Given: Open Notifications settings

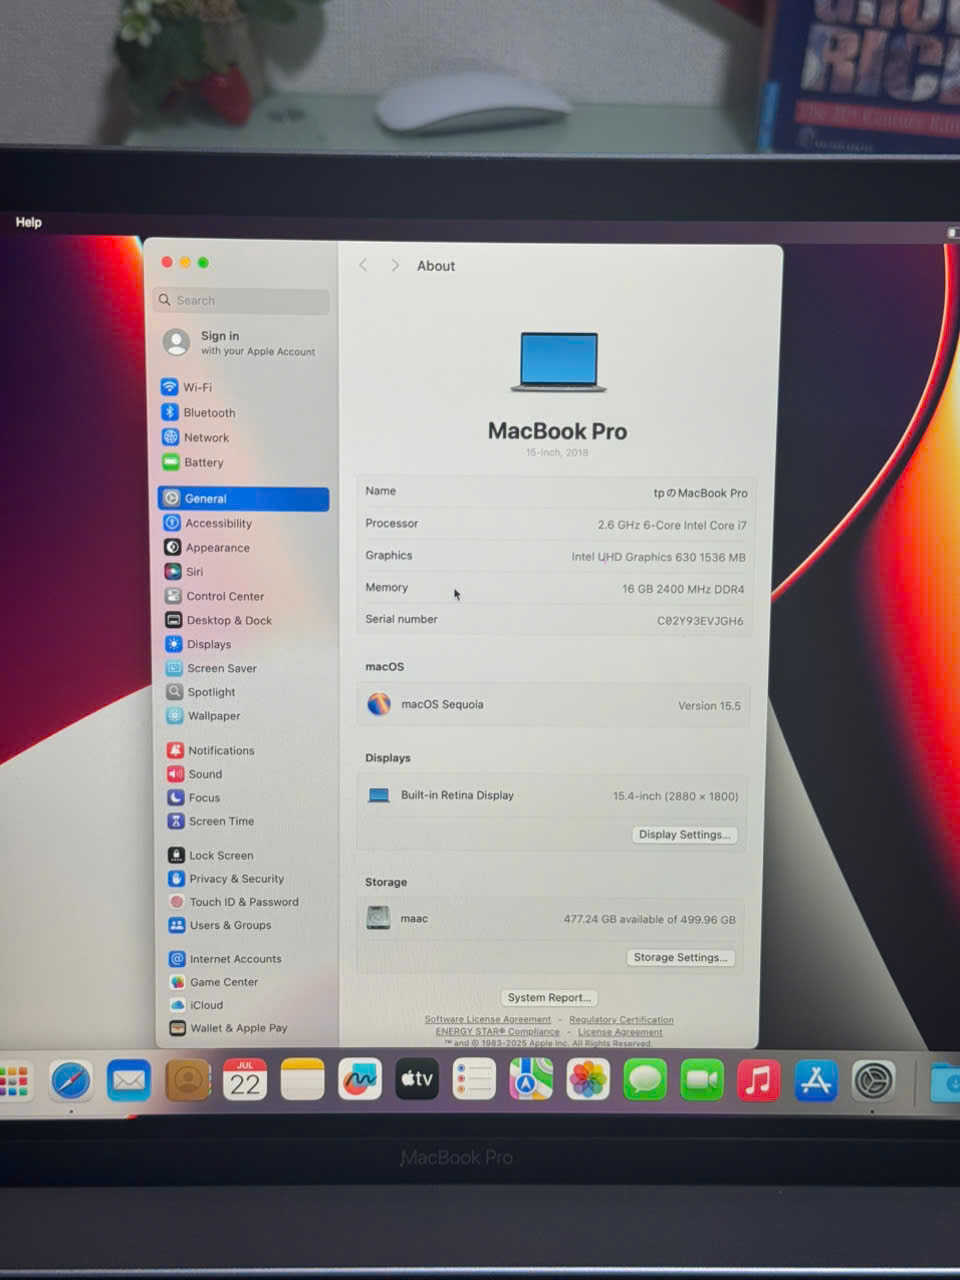Looking at the screenshot, I should pos(211,750).
